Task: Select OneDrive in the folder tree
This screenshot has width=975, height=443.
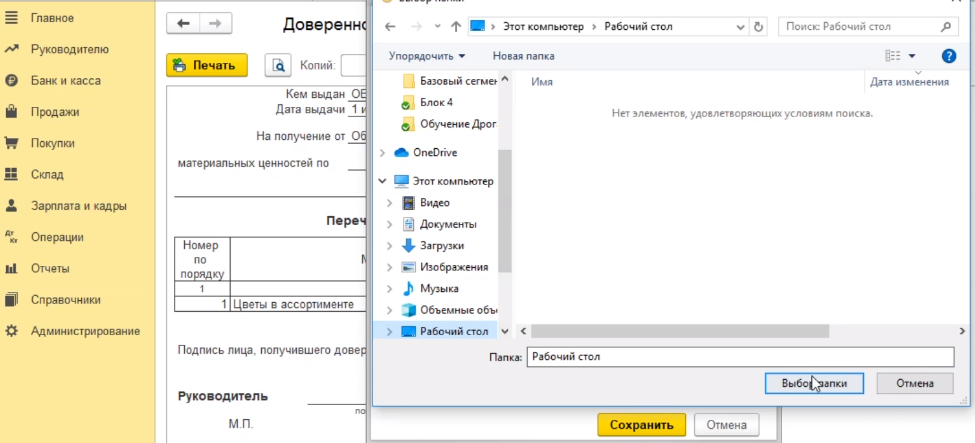Action: (434, 152)
